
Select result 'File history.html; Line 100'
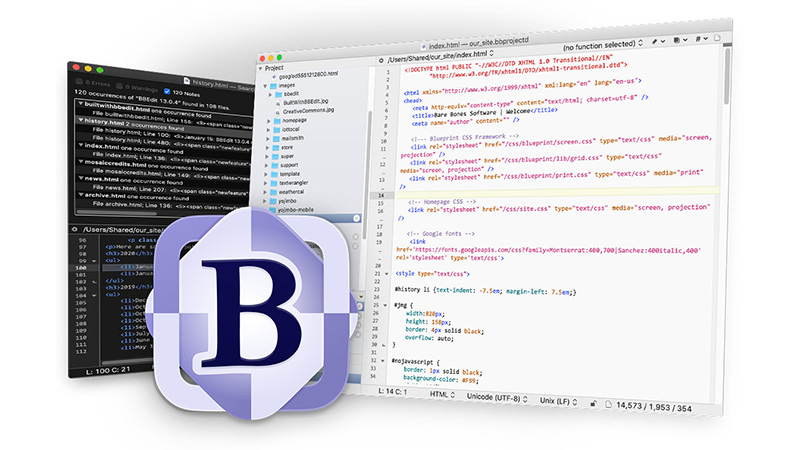pos(172,134)
